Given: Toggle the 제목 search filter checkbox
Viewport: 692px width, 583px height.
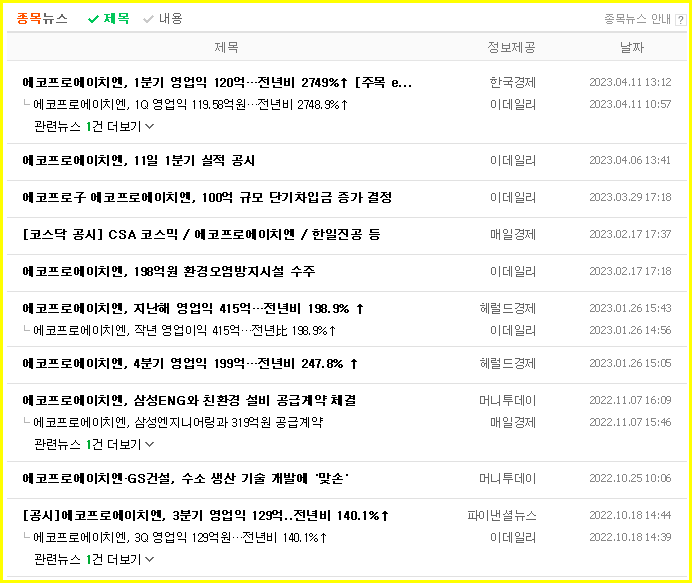Looking at the screenshot, I should pos(109,19).
